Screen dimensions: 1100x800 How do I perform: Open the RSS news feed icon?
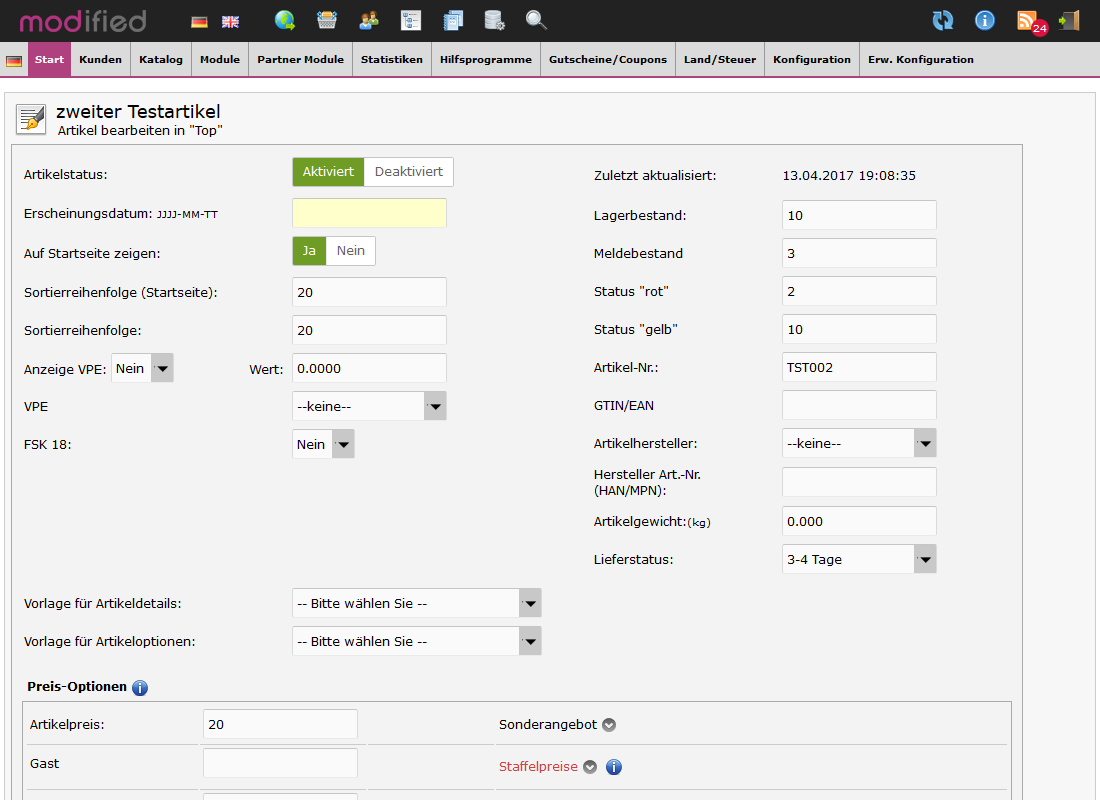tap(1028, 21)
